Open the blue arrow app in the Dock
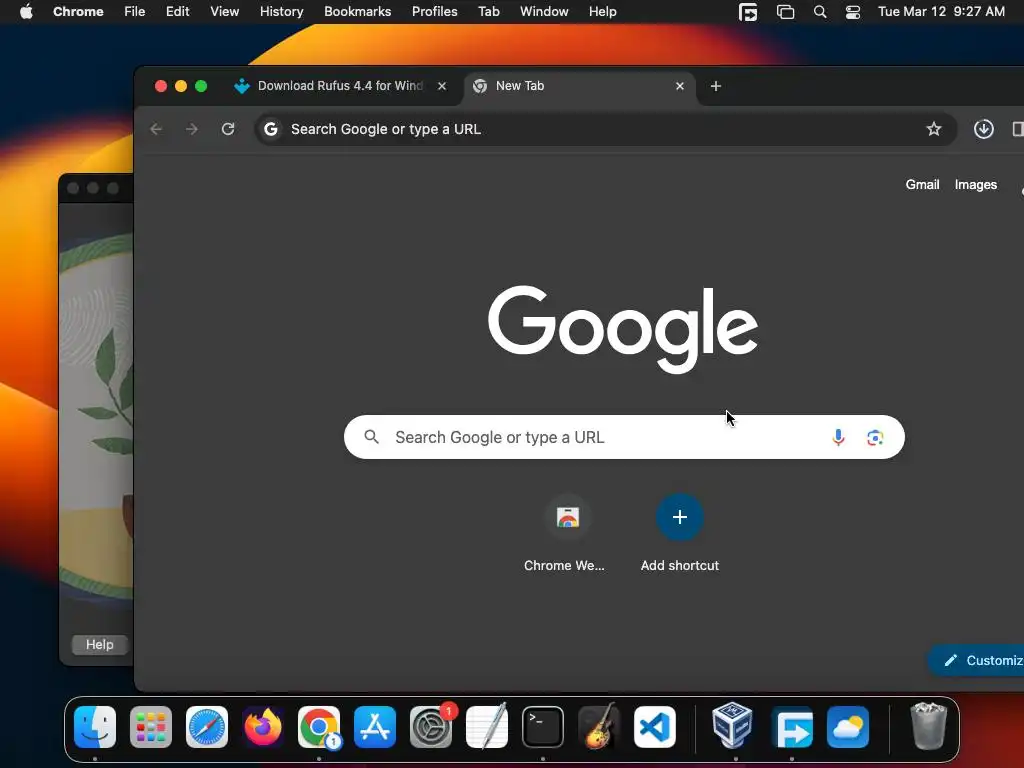The height and width of the screenshot is (768, 1024). tap(792, 727)
